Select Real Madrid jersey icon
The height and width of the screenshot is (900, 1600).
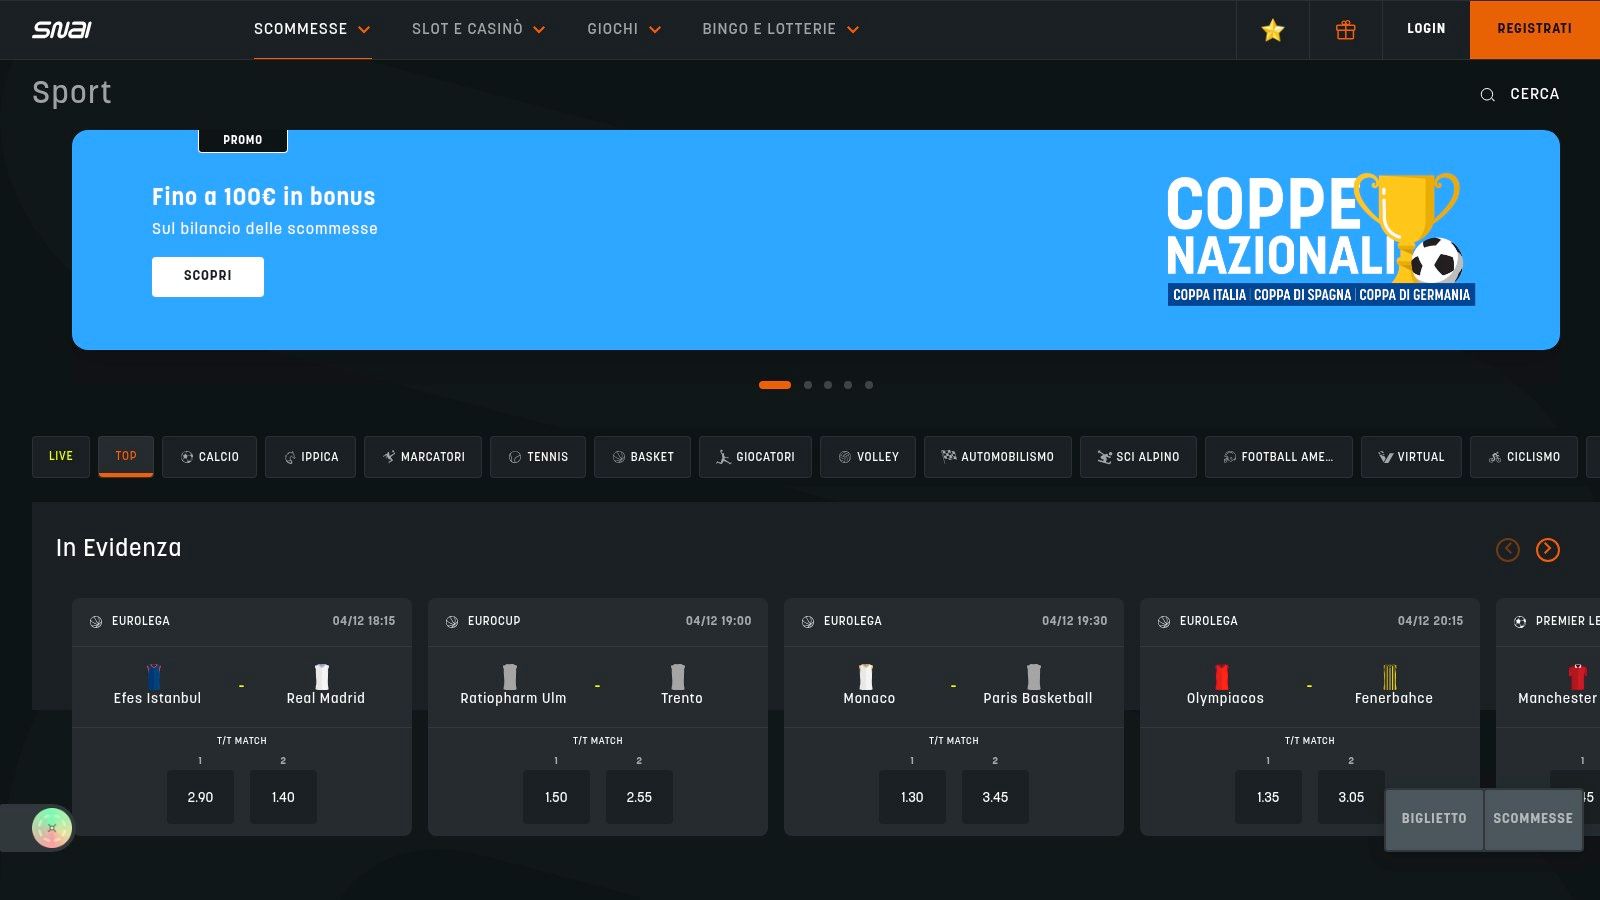(x=322, y=677)
